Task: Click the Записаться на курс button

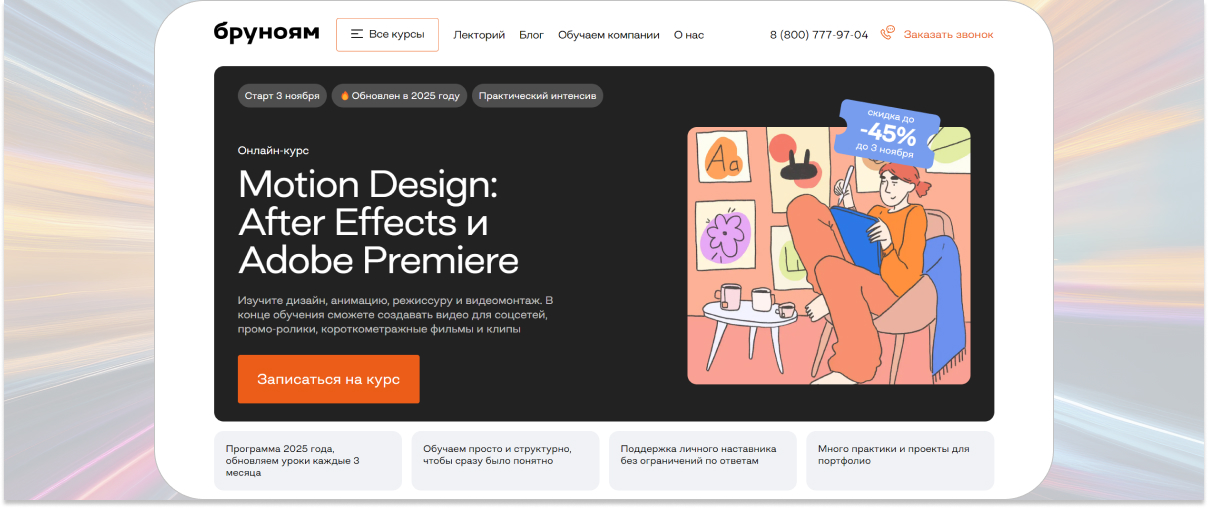Action: coord(328,379)
